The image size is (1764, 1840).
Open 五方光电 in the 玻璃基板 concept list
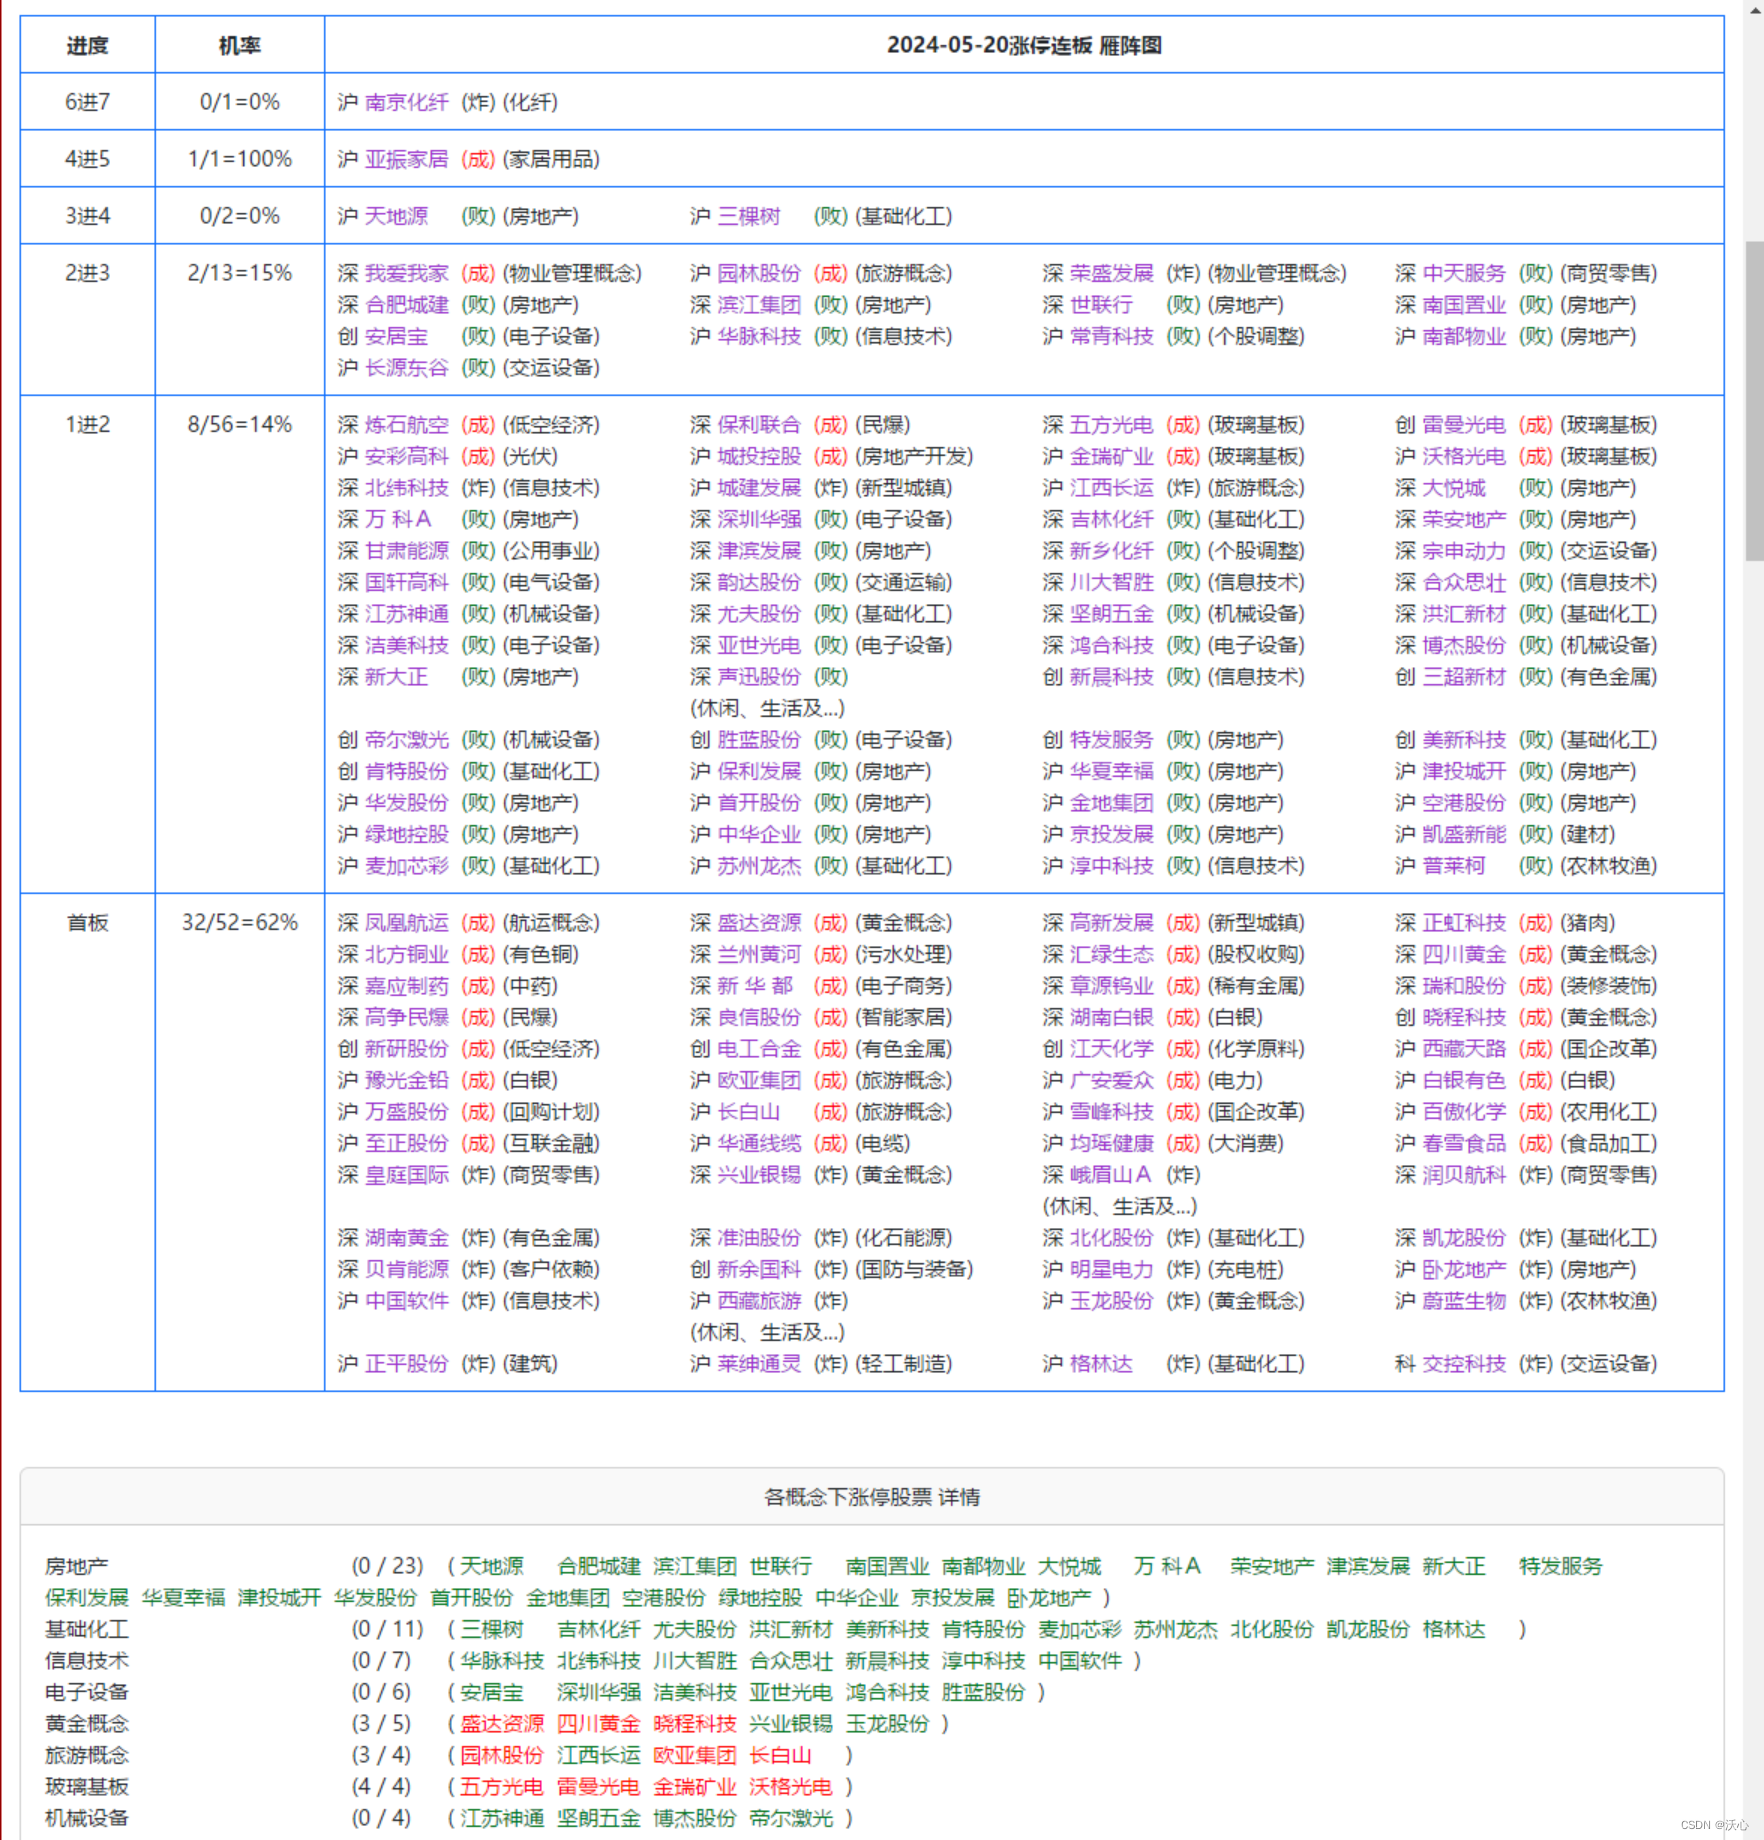(502, 1786)
